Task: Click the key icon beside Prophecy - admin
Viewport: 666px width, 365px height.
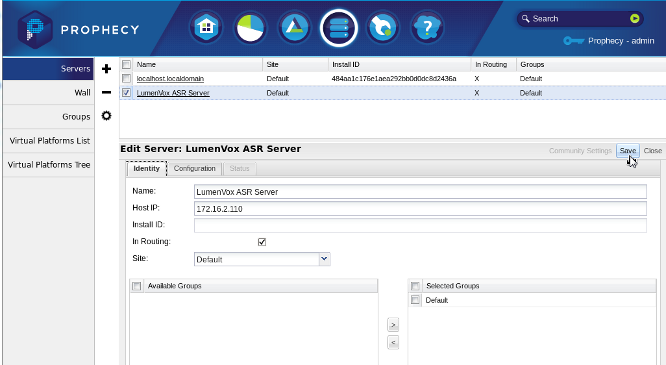Action: tap(573, 41)
